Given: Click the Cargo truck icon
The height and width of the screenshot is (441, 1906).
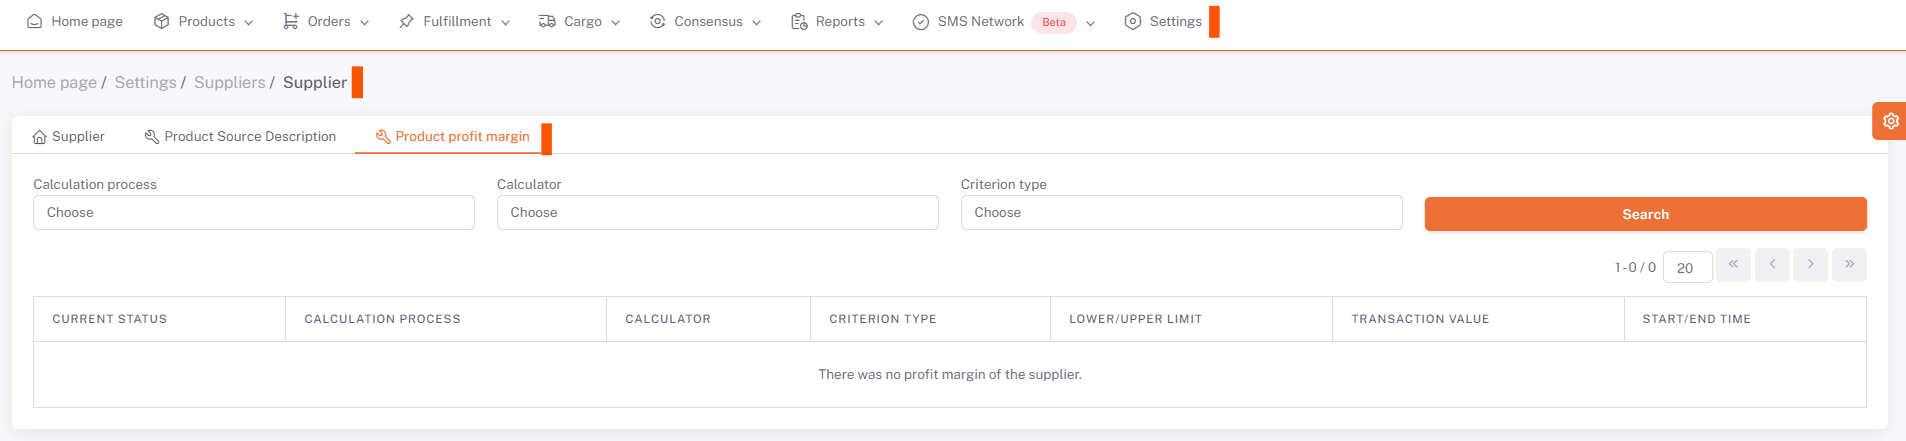Looking at the screenshot, I should 547,21.
